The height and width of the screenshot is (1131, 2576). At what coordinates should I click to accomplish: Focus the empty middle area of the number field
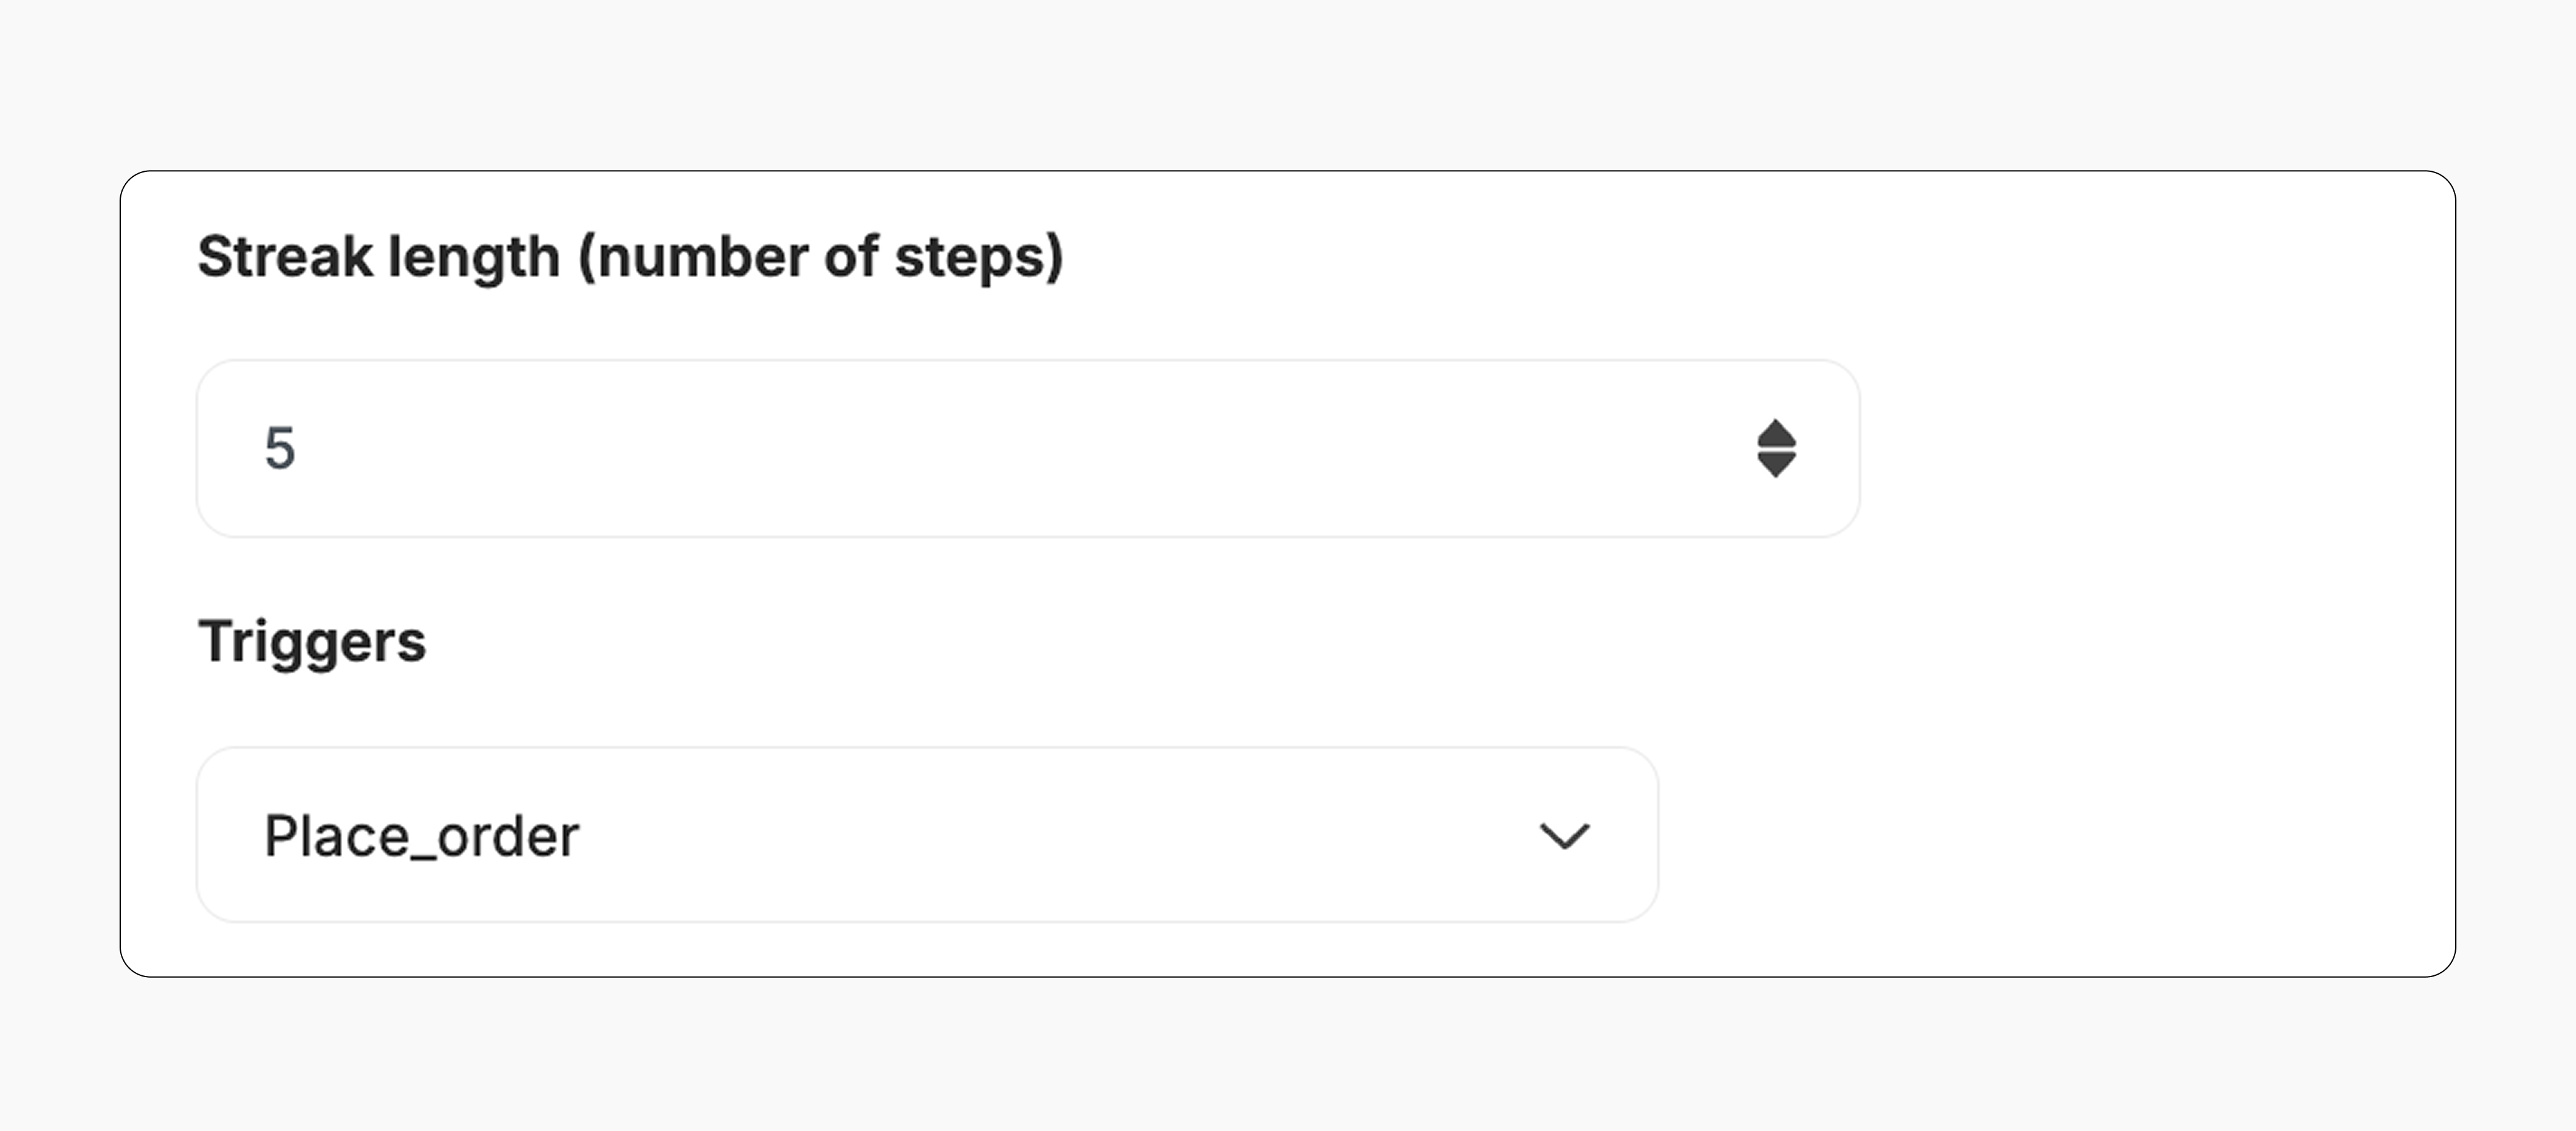(x=1000, y=448)
